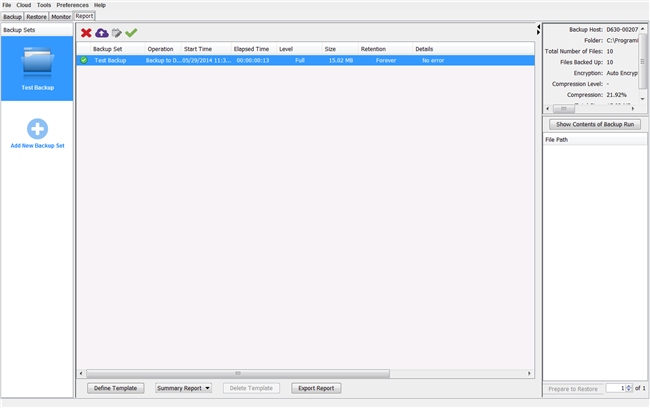
Task: Click the tag label icon in toolbar
Action: click(x=116, y=33)
